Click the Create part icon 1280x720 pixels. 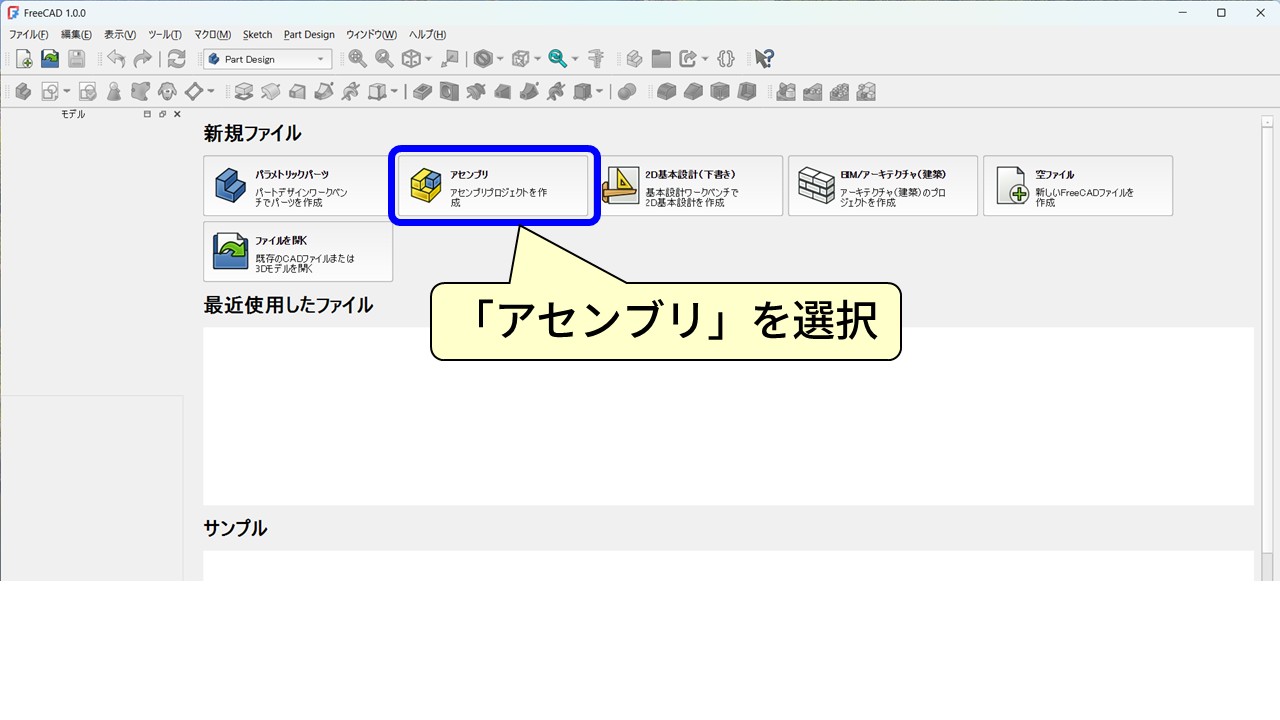[x=634, y=59]
